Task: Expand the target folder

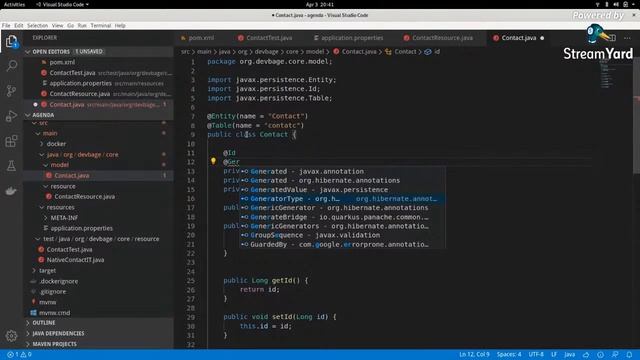Action: 34,271
